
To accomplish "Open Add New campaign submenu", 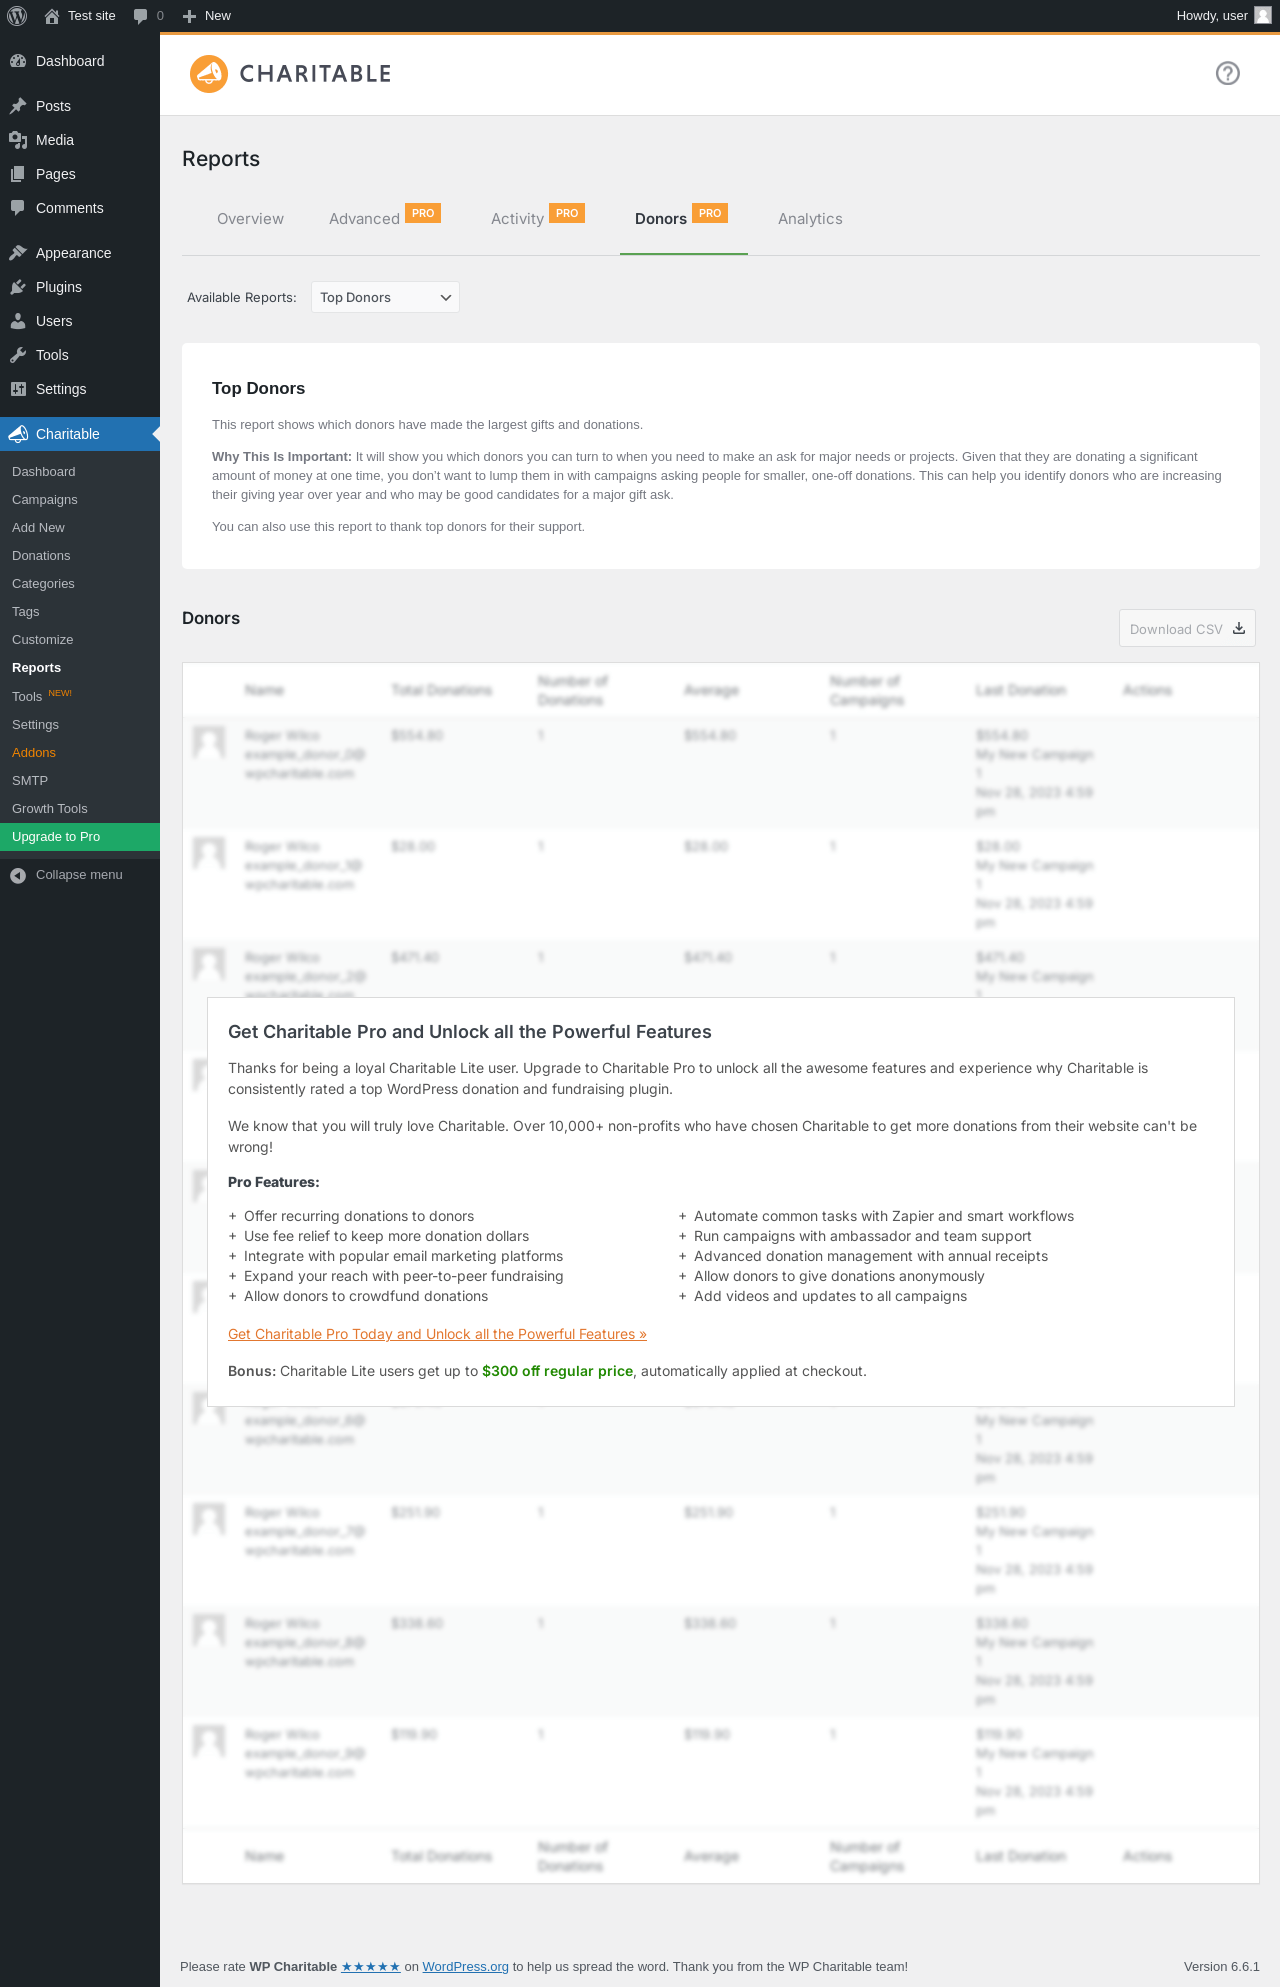I will [80, 528].
